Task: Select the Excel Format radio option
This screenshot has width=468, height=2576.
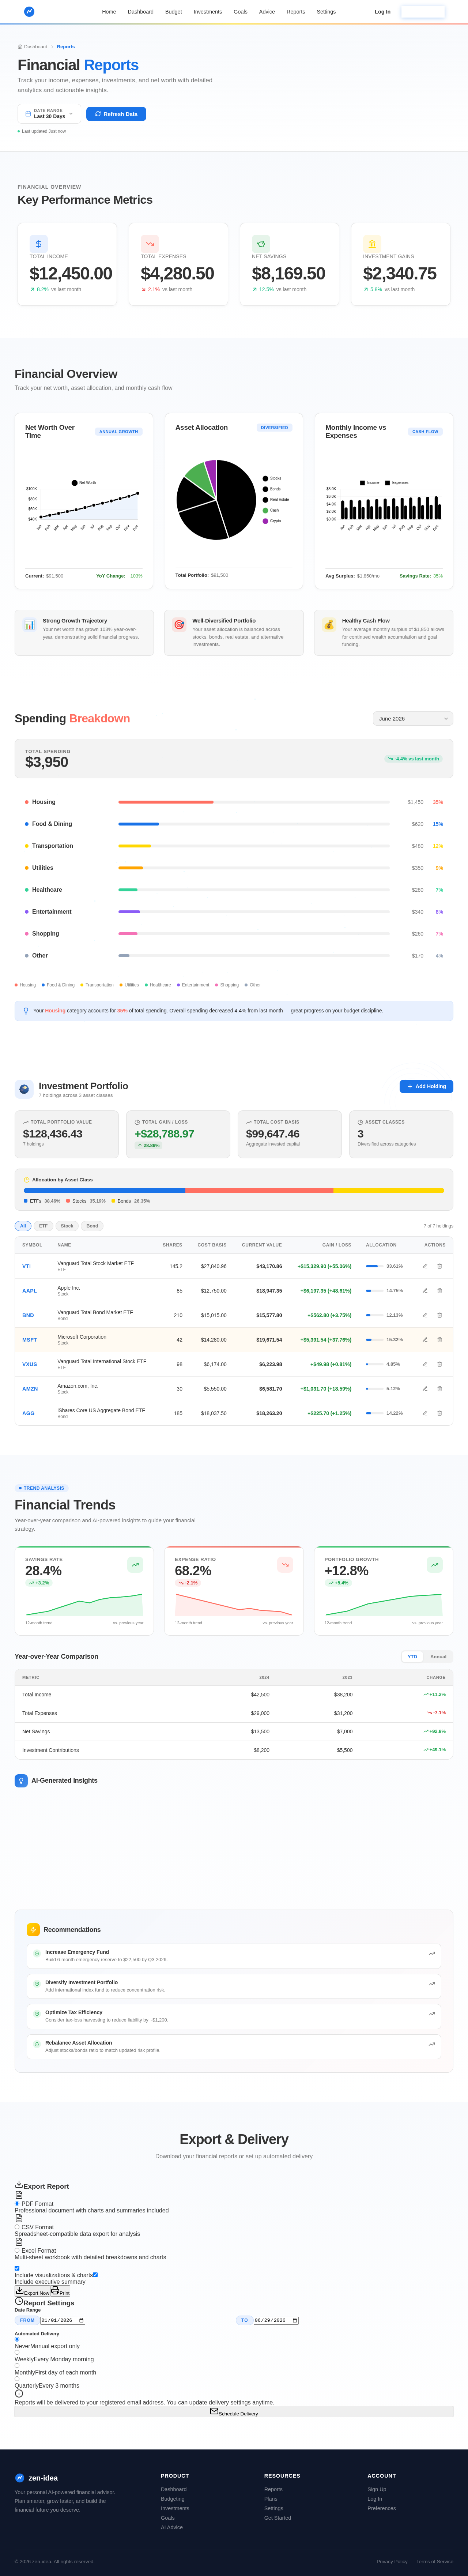Action: [x=17, y=2250]
